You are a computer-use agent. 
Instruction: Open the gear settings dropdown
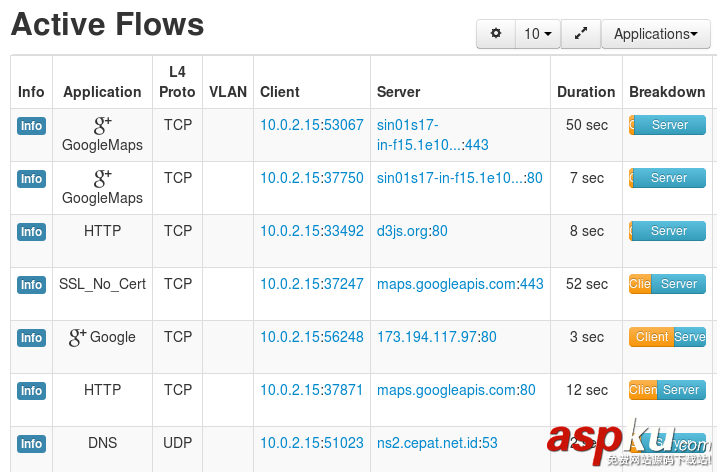coord(496,34)
